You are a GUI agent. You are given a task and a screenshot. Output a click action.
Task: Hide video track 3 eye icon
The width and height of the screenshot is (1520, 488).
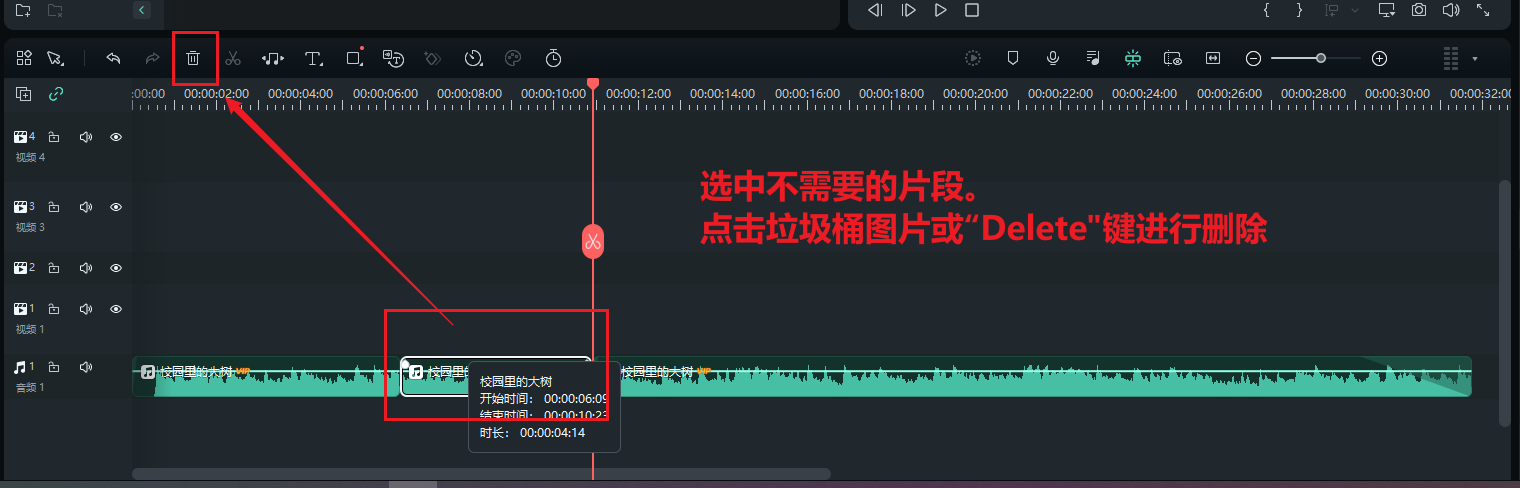coord(116,207)
